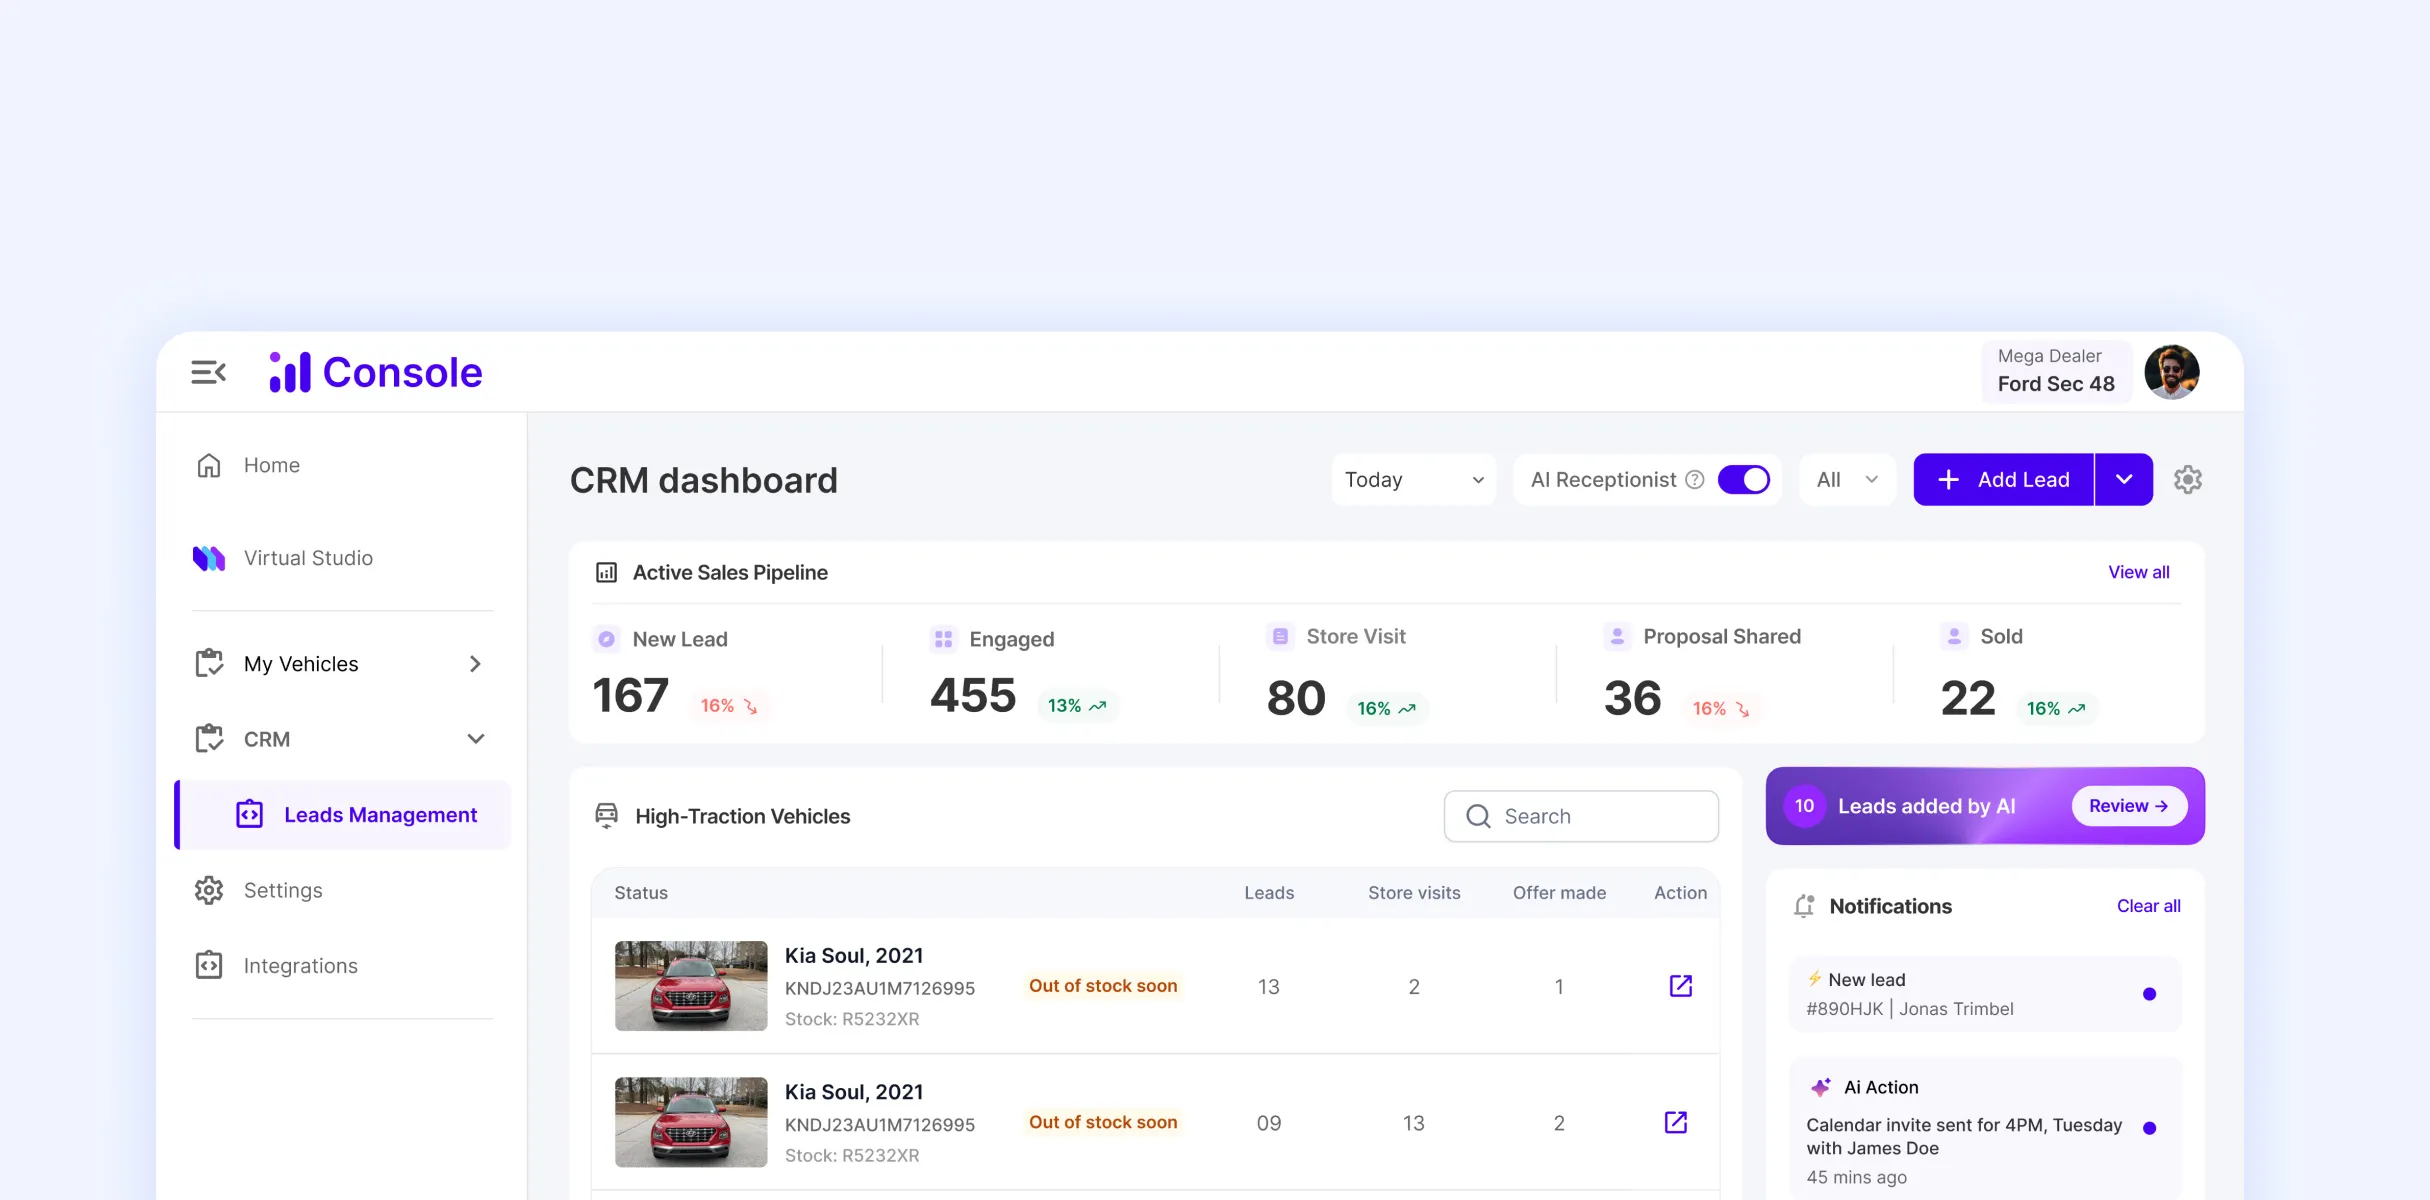Open the All filter dropdown

tap(1846, 480)
